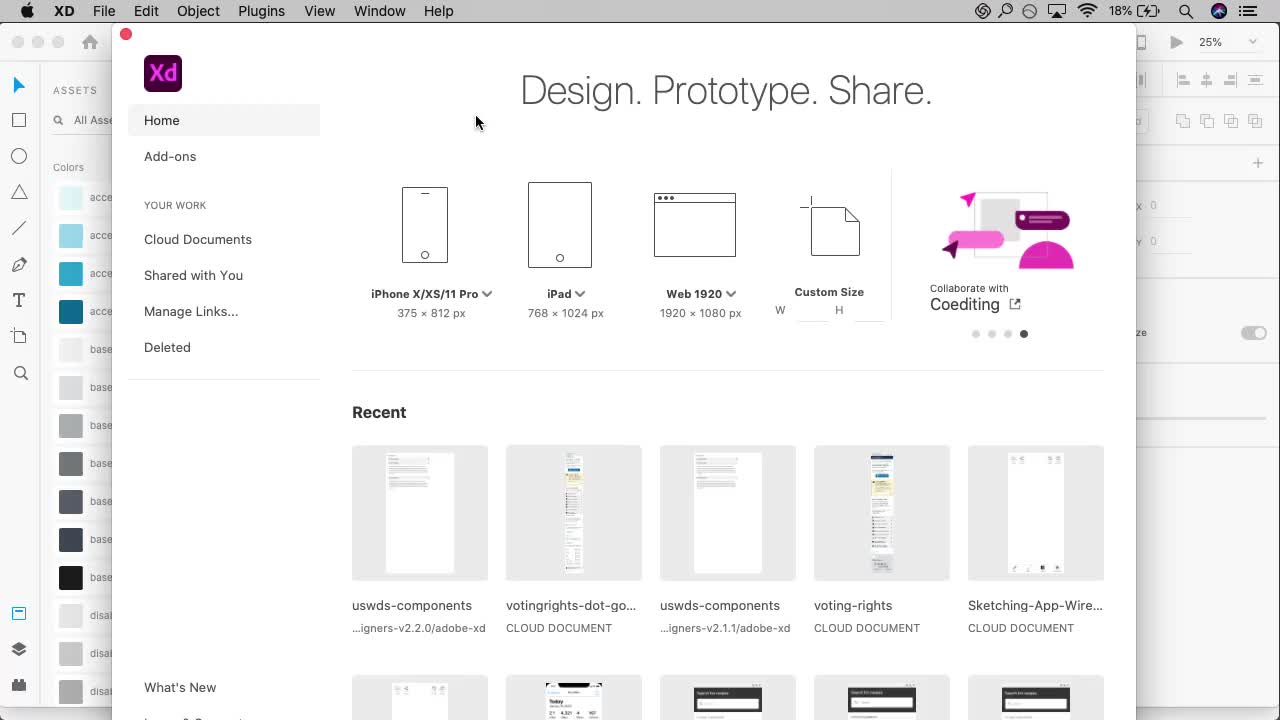Click the mobile device preview icon
The width and height of the screenshot is (1280, 720).
pos(1141,42)
